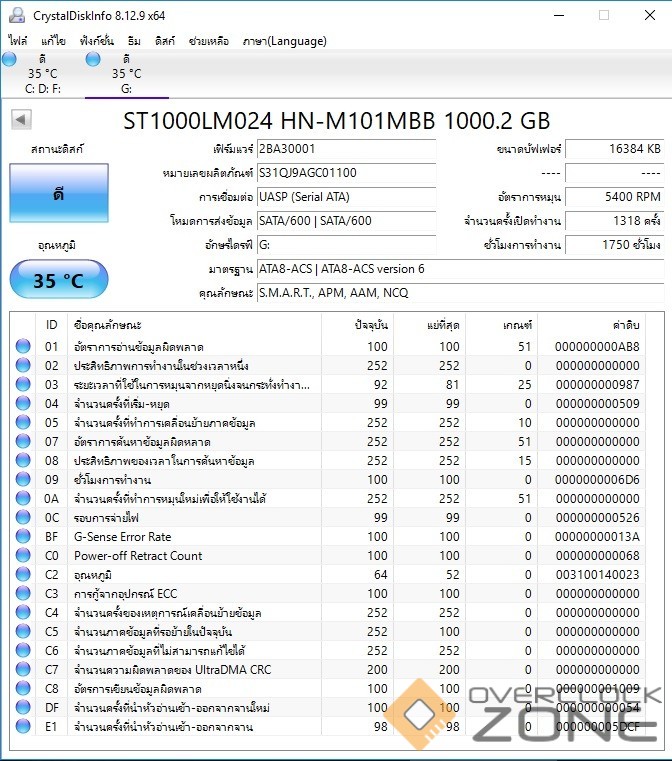Click the status orb for attribute 0A

23,498
